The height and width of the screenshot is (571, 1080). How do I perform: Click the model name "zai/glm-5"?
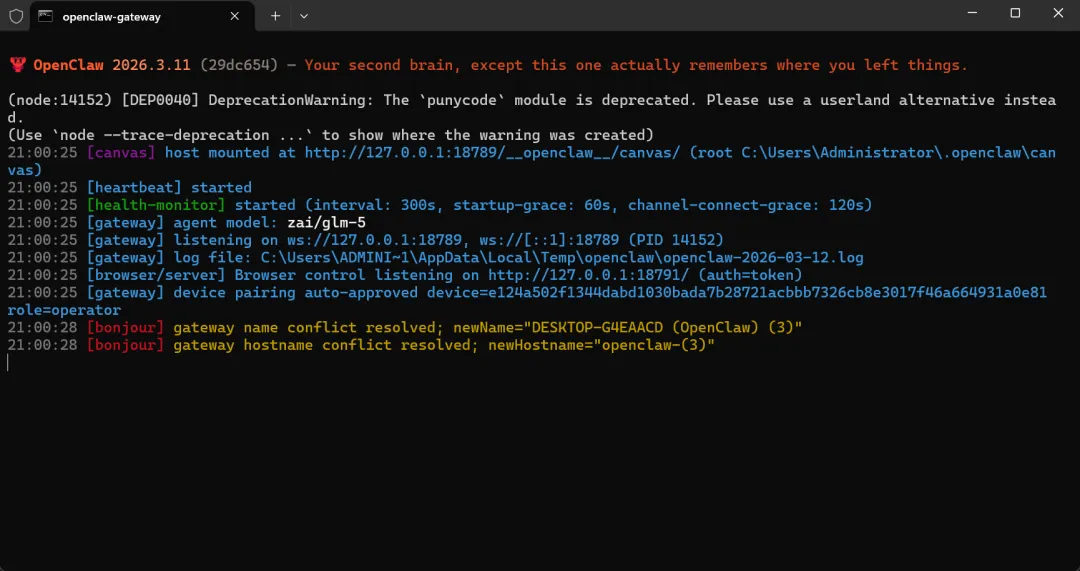[326, 222]
